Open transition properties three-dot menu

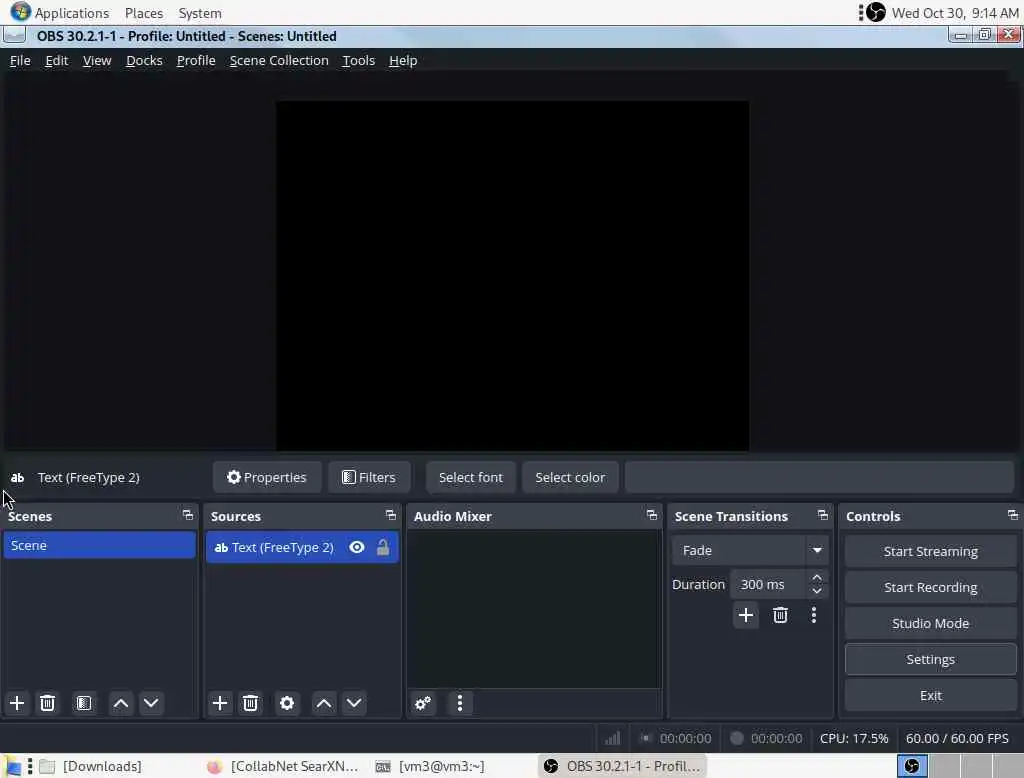pos(814,615)
